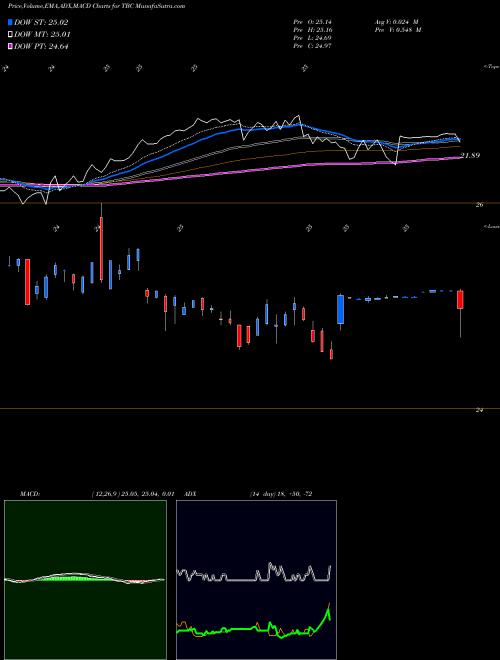The image size is (500, 660).
Task: Click the '<Lows' label at right edge
Action: click(x=492, y=226)
